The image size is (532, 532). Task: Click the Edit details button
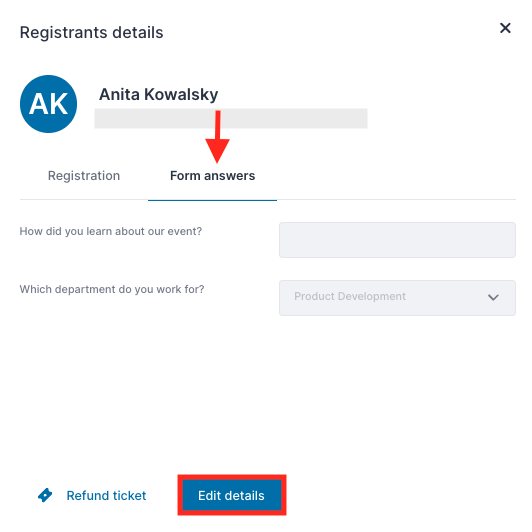click(232, 495)
